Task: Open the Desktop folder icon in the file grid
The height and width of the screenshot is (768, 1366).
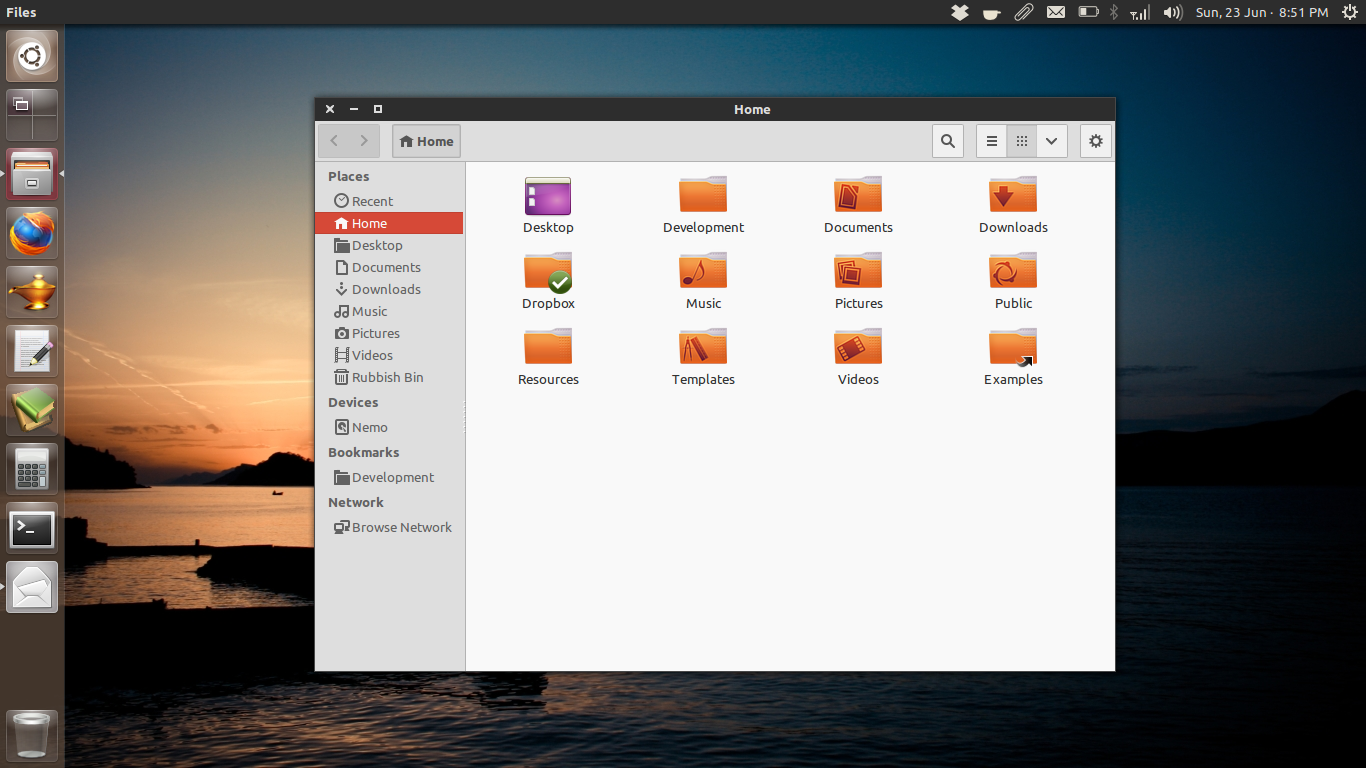Action: (548, 196)
